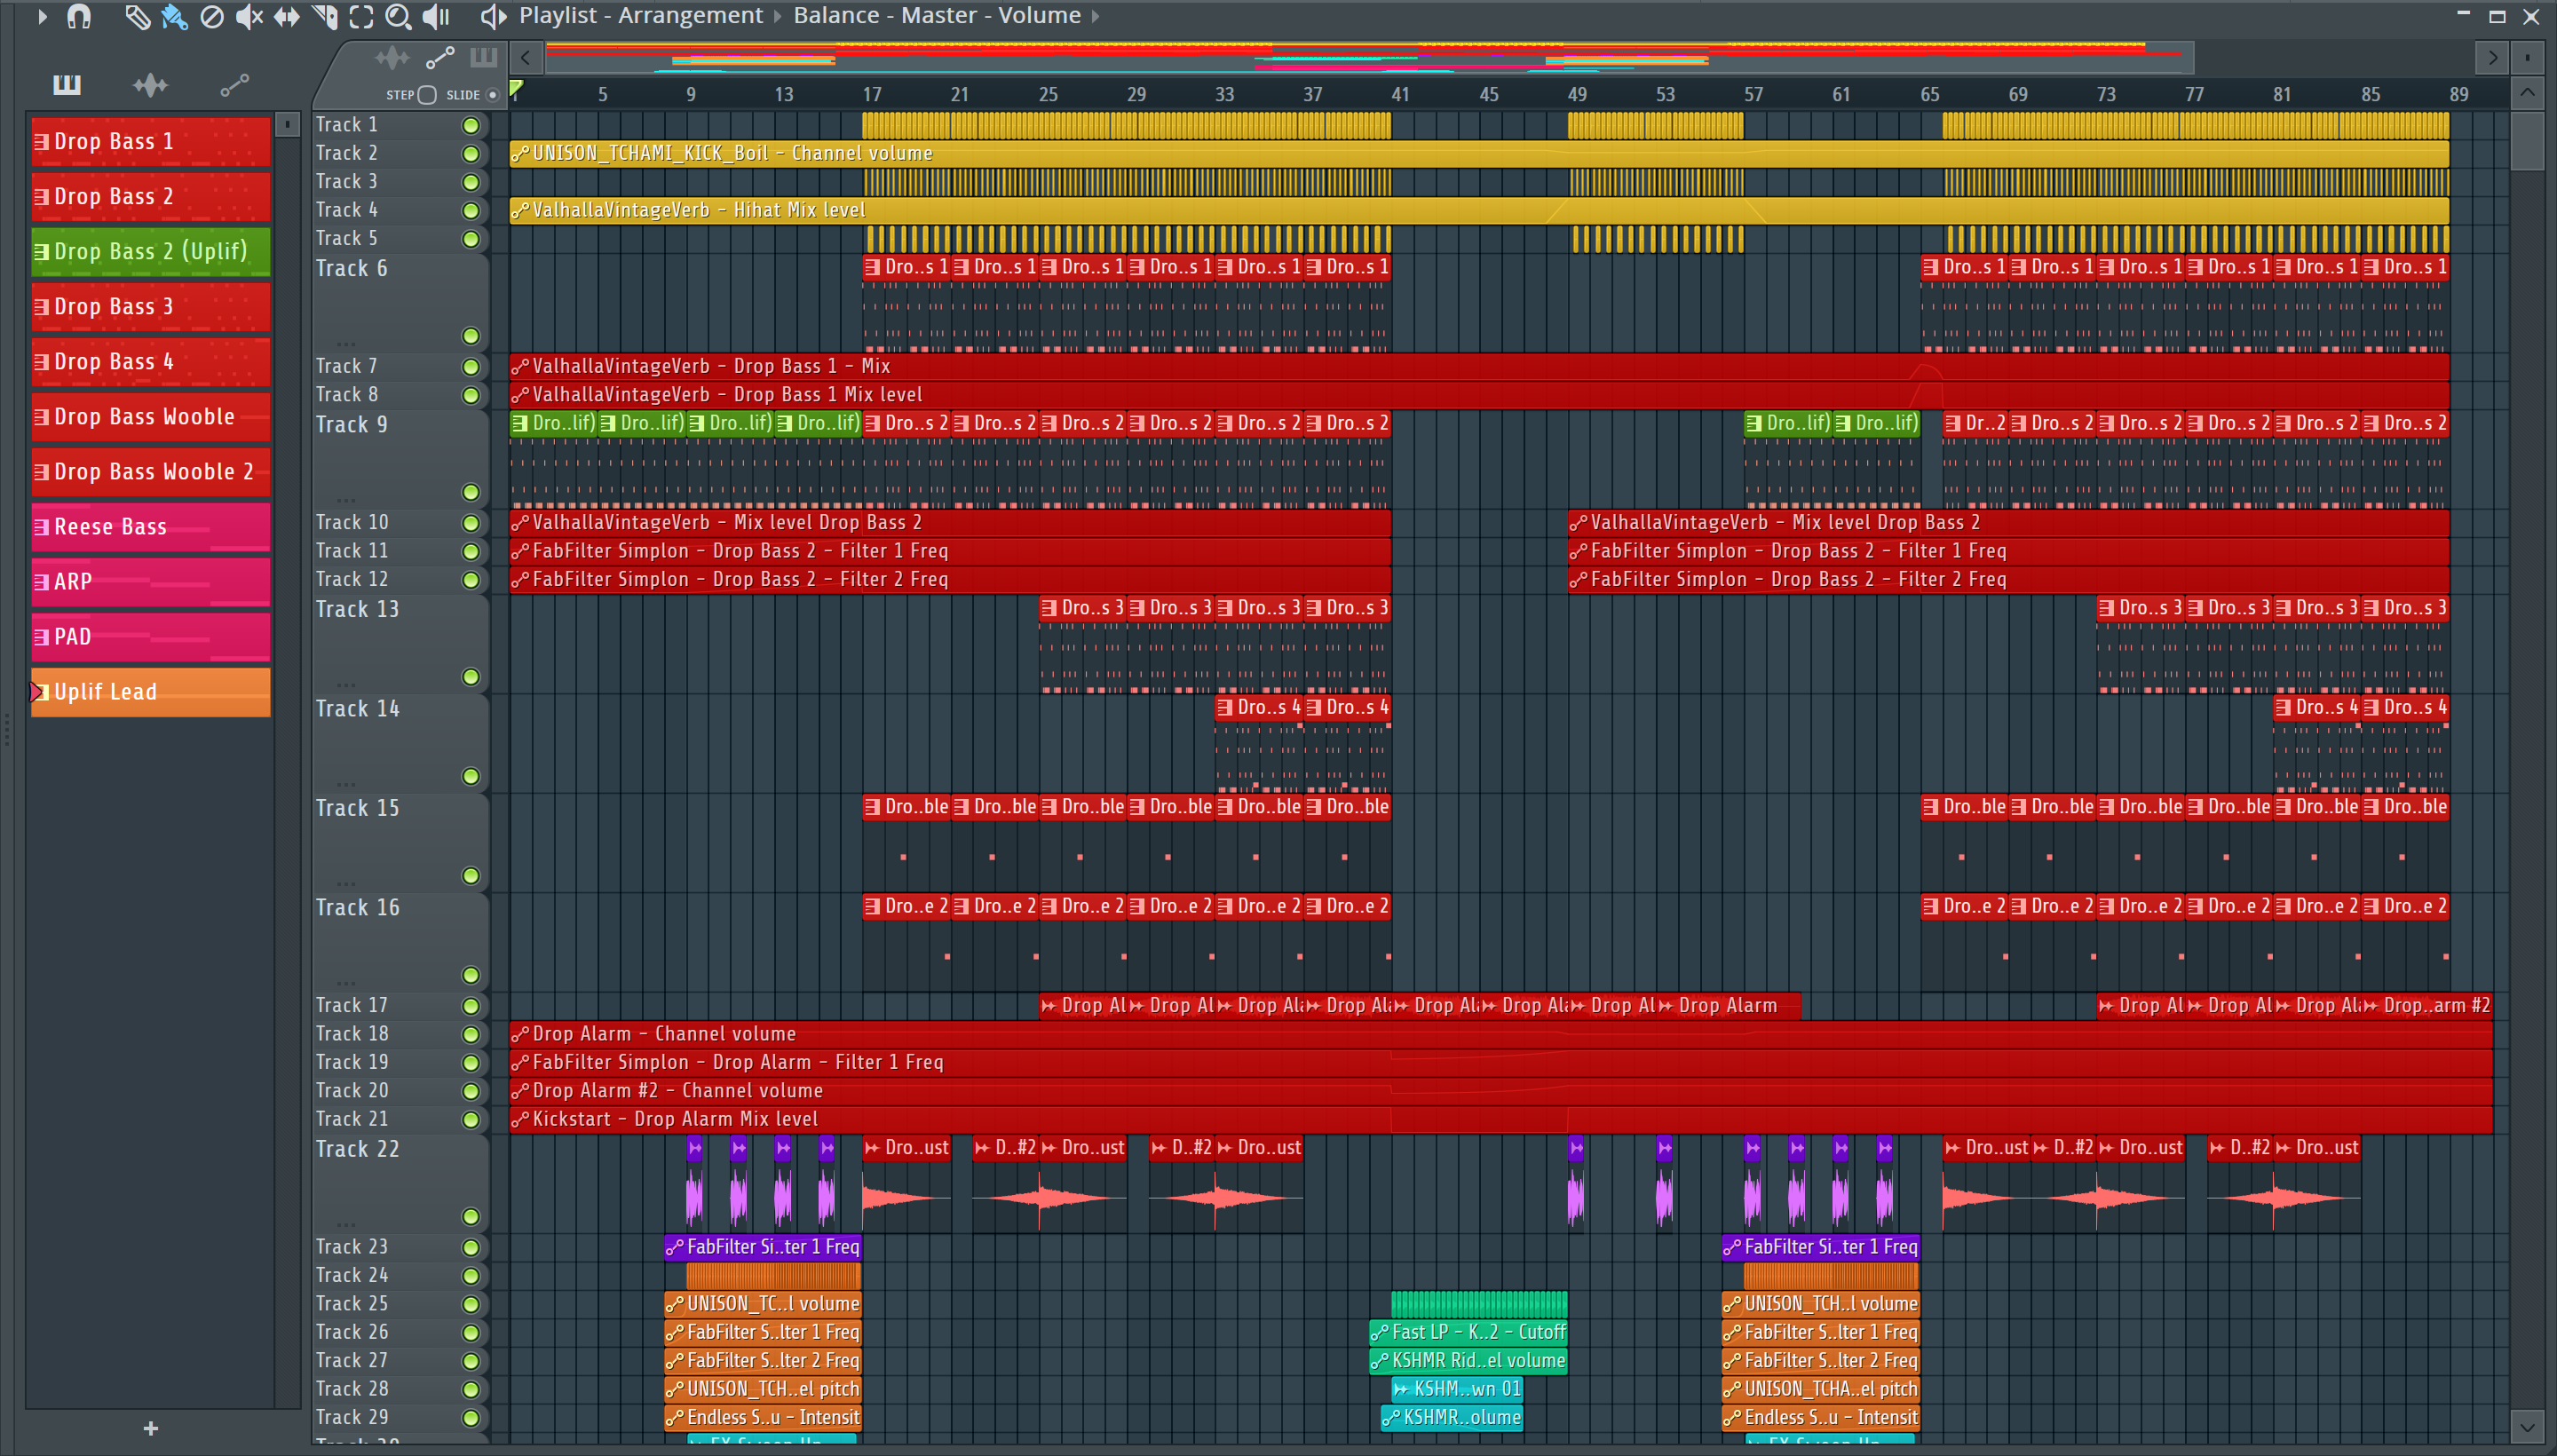Select the Mute tool

249,17
